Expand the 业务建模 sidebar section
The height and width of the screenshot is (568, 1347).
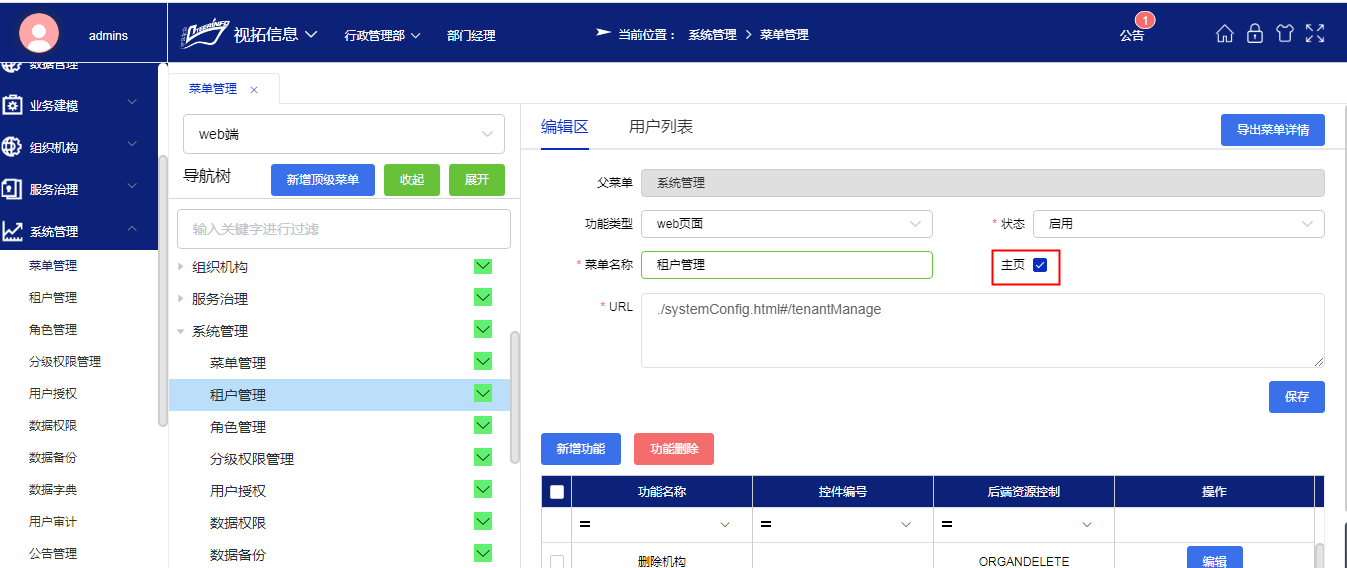(x=132, y=102)
